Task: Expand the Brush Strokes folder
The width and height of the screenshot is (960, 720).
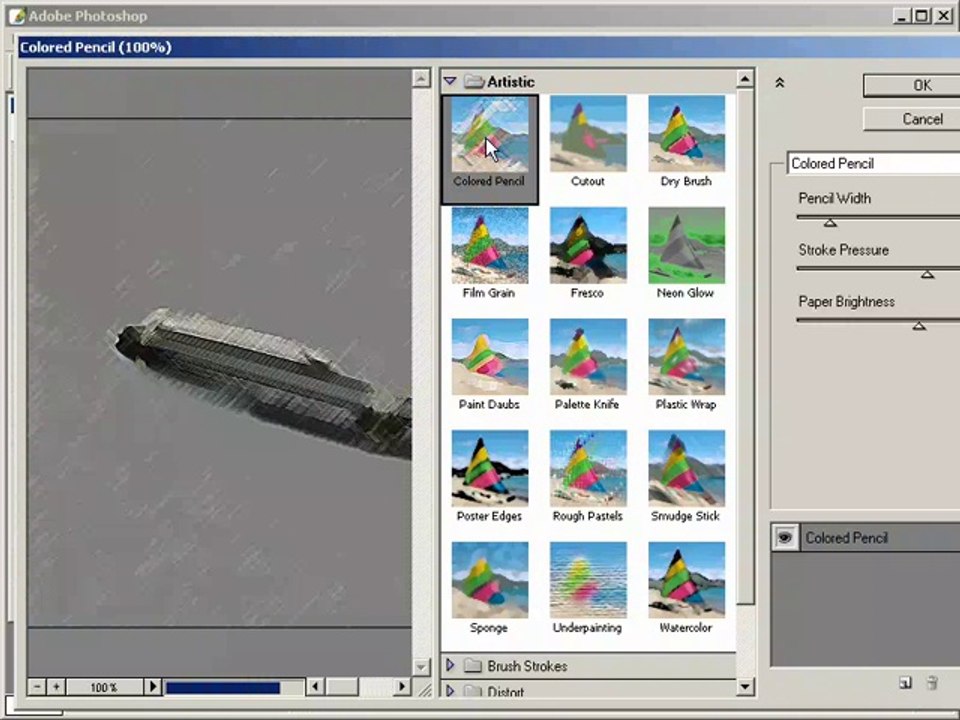Action: tap(451, 665)
